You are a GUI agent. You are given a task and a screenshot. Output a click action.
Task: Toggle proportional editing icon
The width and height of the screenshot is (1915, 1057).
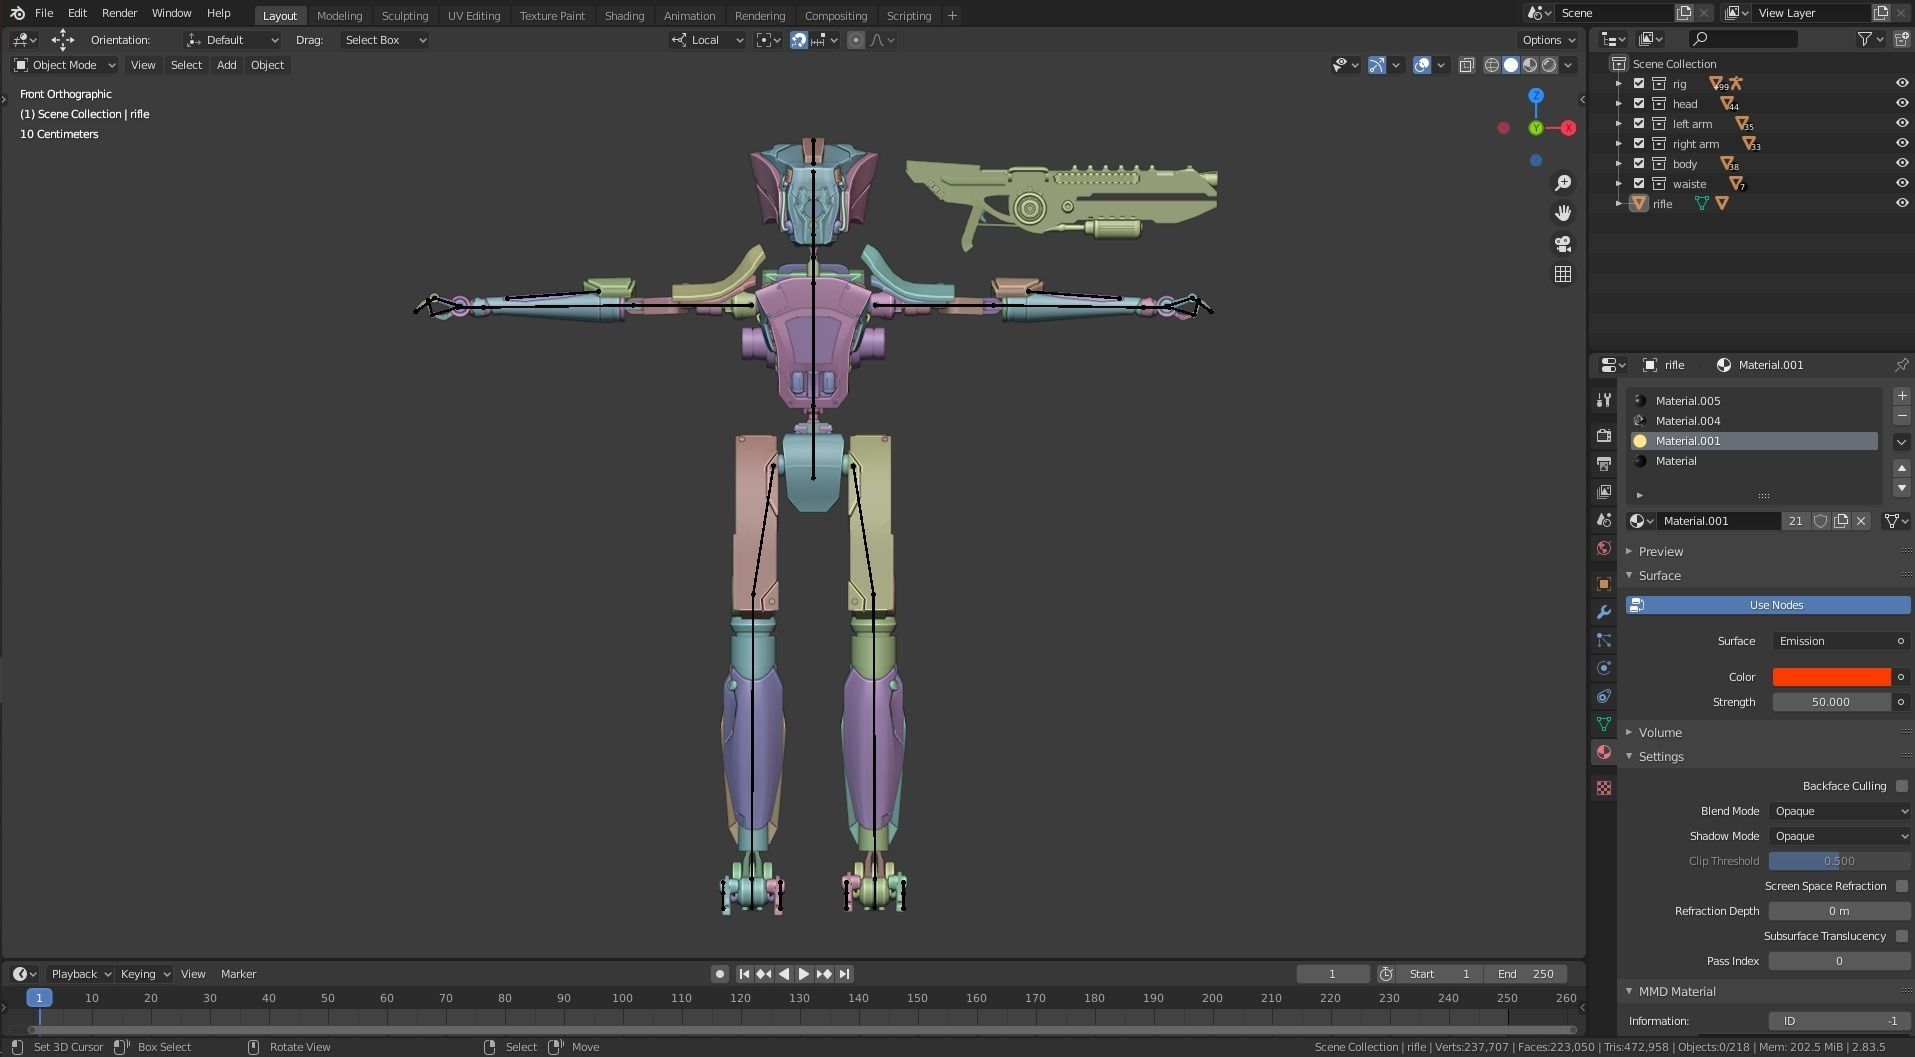856,40
